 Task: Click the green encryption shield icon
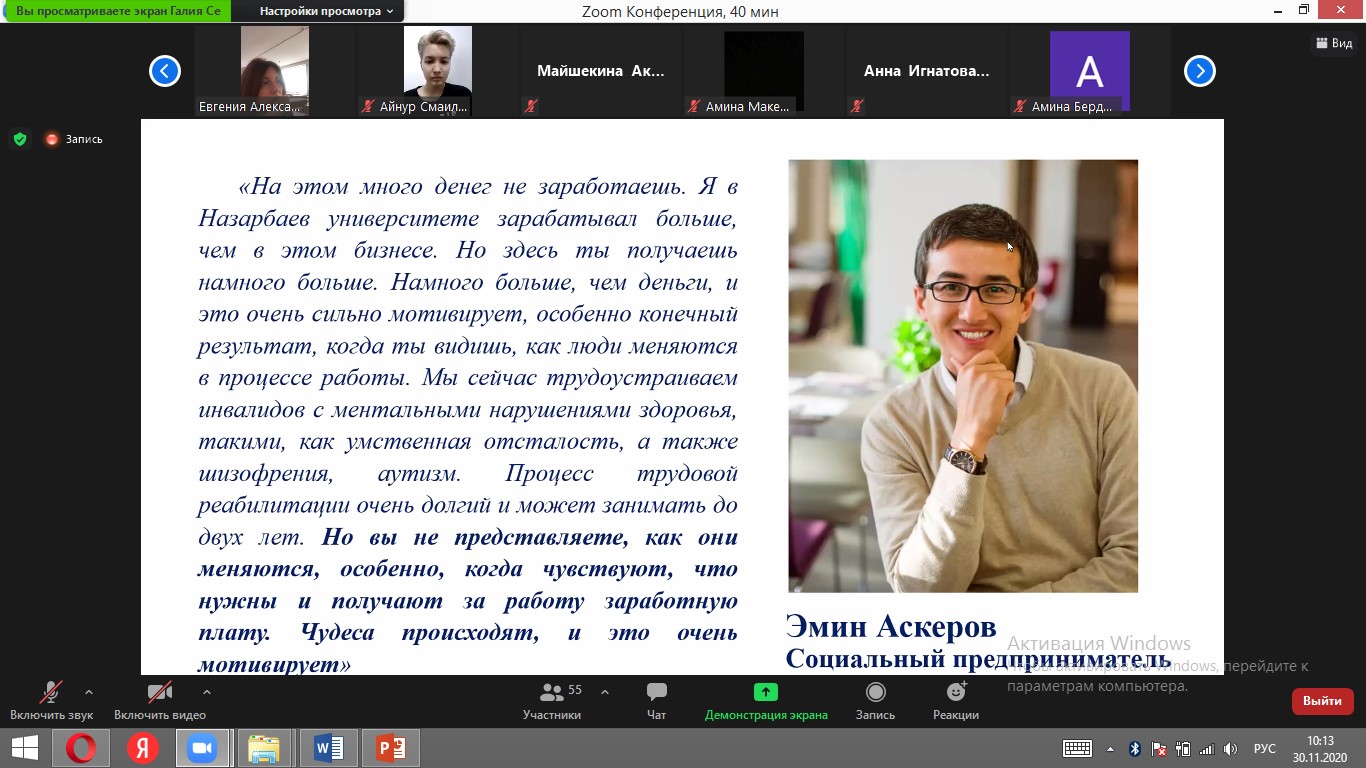[20, 139]
